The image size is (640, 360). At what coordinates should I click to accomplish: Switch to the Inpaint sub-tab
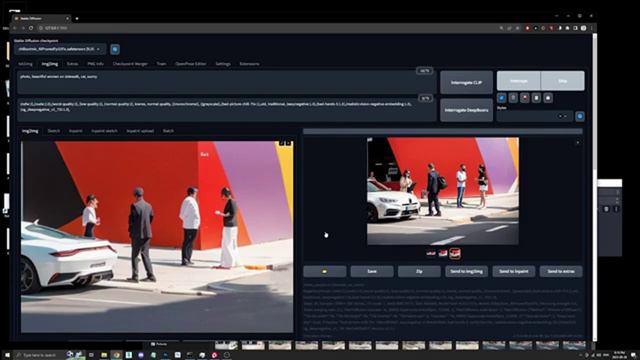point(76,131)
